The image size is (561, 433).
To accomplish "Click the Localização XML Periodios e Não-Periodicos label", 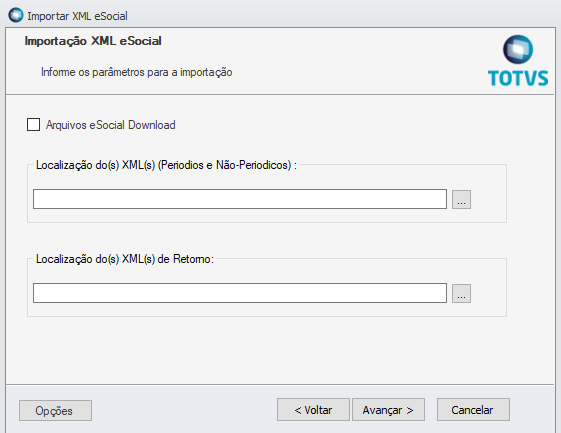I will [166, 165].
